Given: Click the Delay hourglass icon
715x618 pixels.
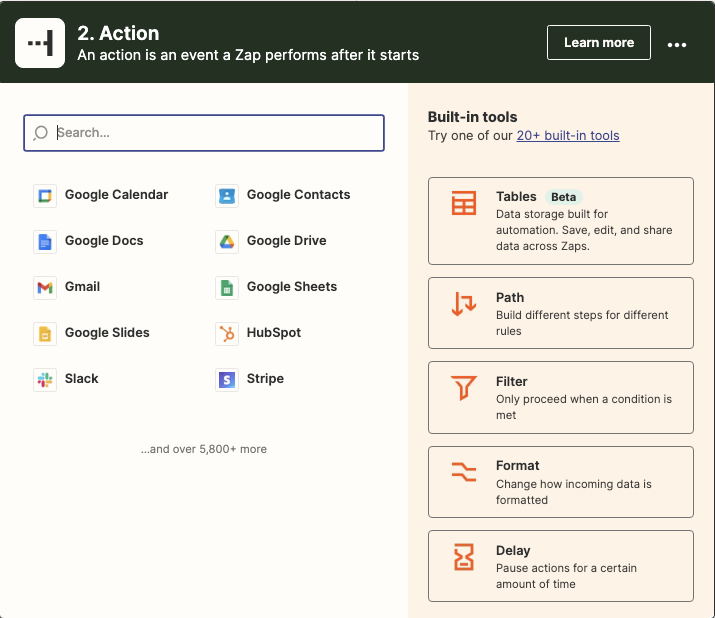Looking at the screenshot, I should coord(464,557).
